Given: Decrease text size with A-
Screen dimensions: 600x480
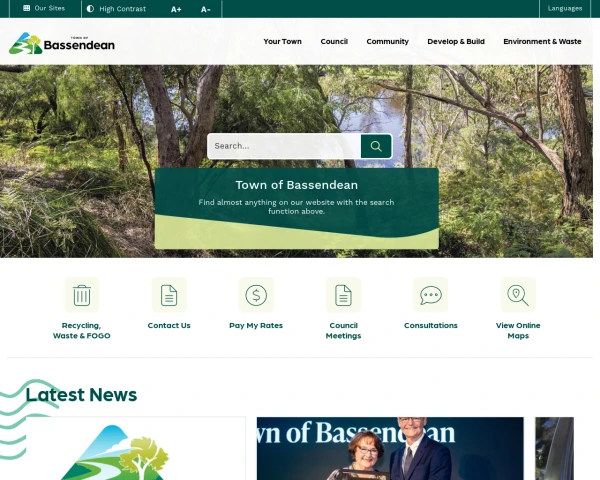Looking at the screenshot, I should [x=205, y=9].
